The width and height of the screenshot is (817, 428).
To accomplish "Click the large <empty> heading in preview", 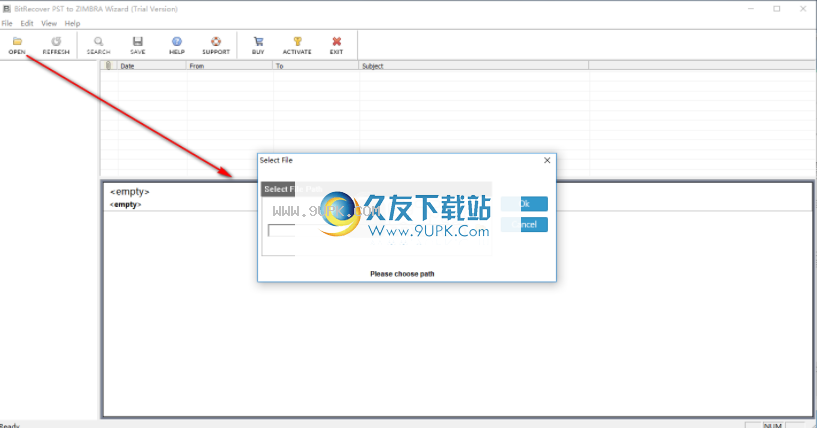I will pyautogui.click(x=130, y=192).
